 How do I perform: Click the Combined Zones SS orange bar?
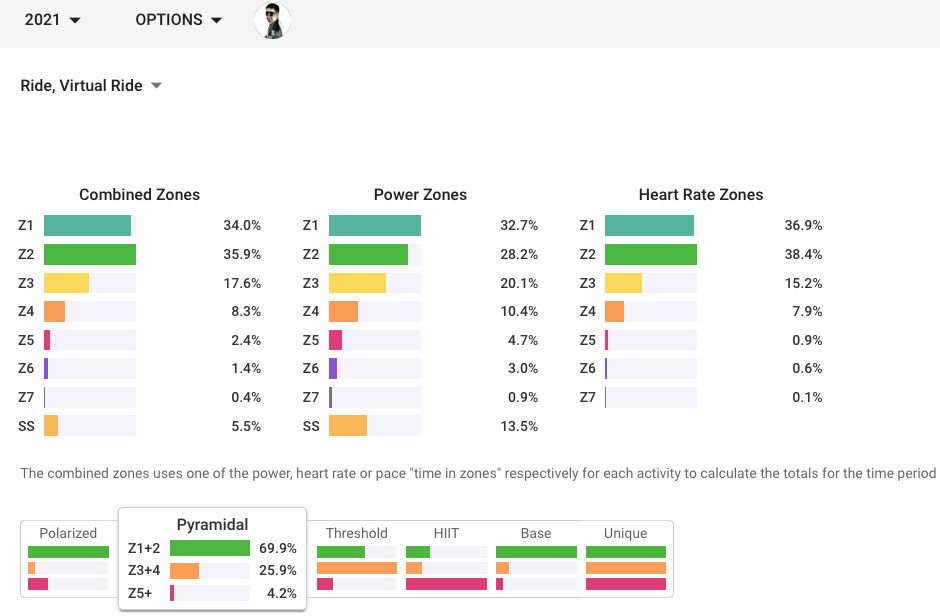click(x=51, y=426)
